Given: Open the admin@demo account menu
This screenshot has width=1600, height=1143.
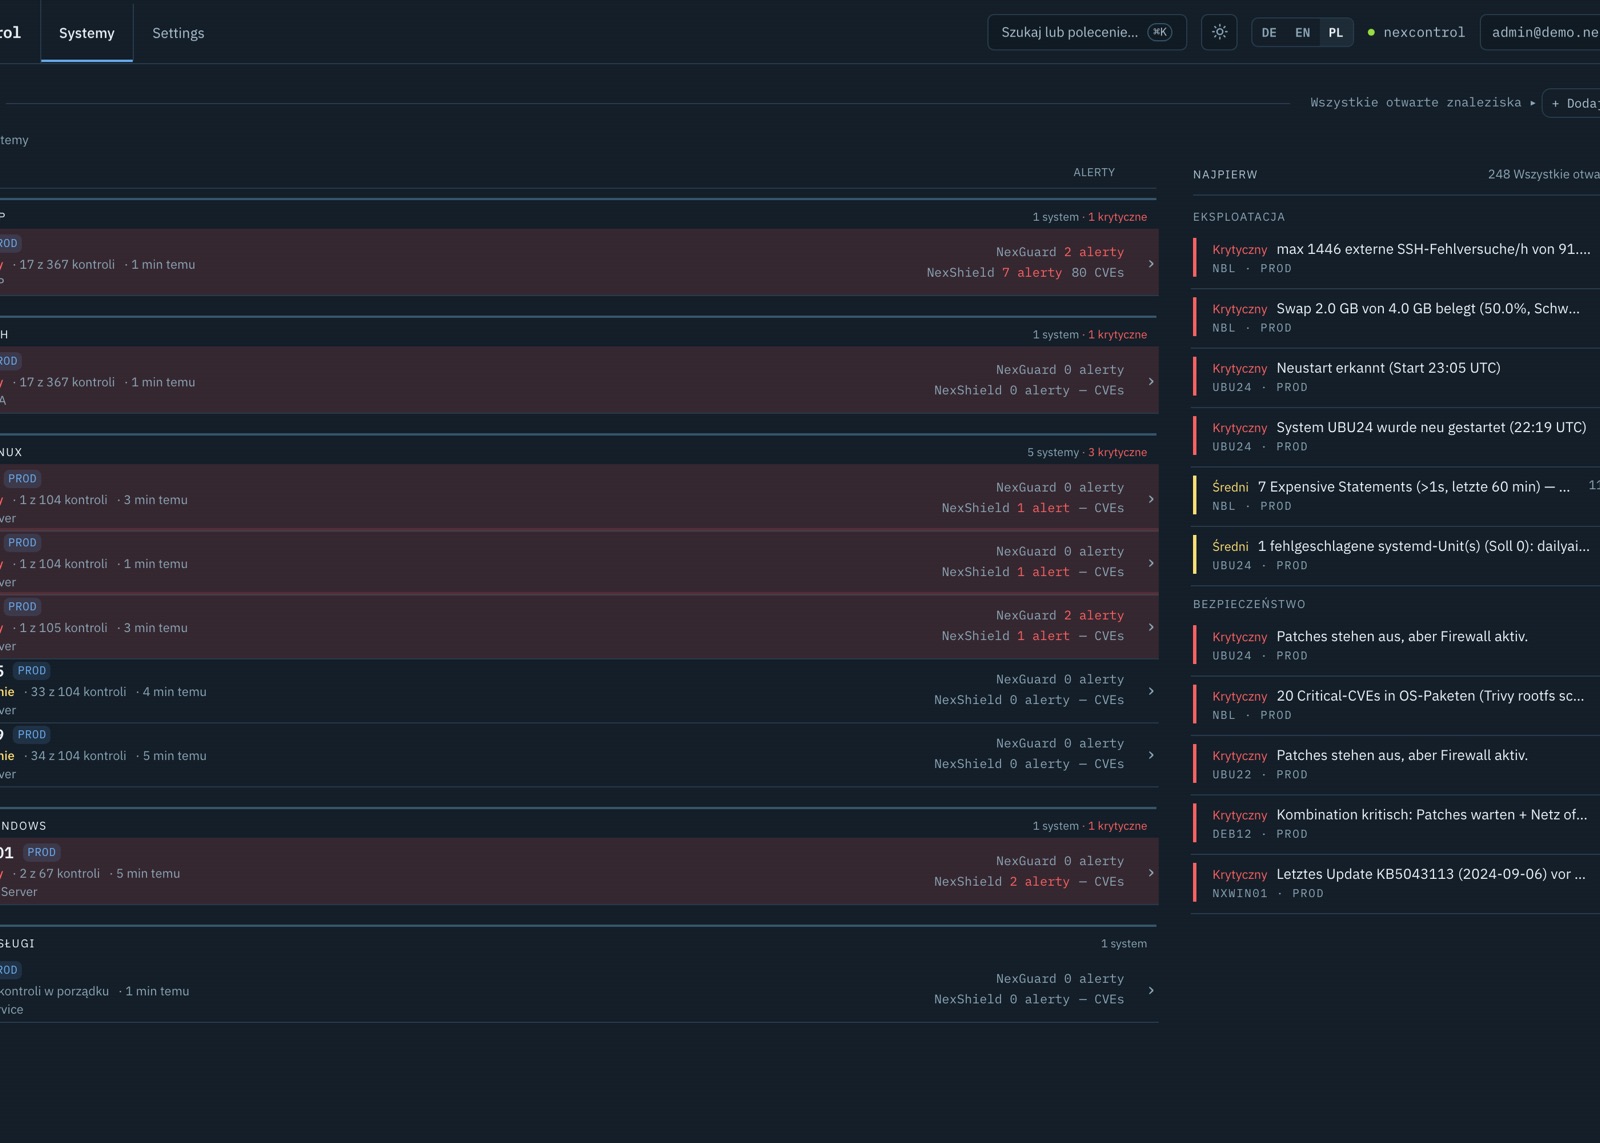Looking at the screenshot, I should pyautogui.click(x=1541, y=32).
